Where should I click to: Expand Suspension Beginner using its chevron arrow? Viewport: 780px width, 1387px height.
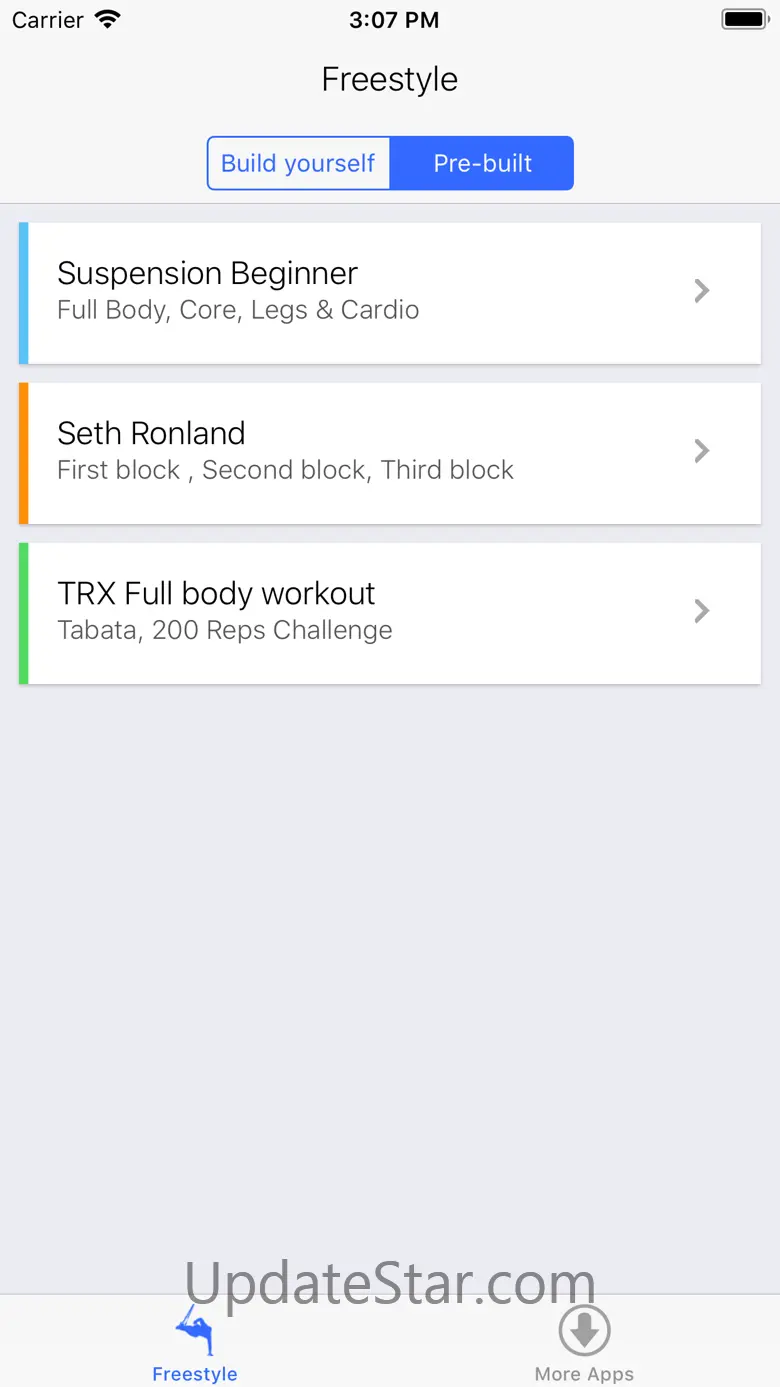tap(702, 291)
